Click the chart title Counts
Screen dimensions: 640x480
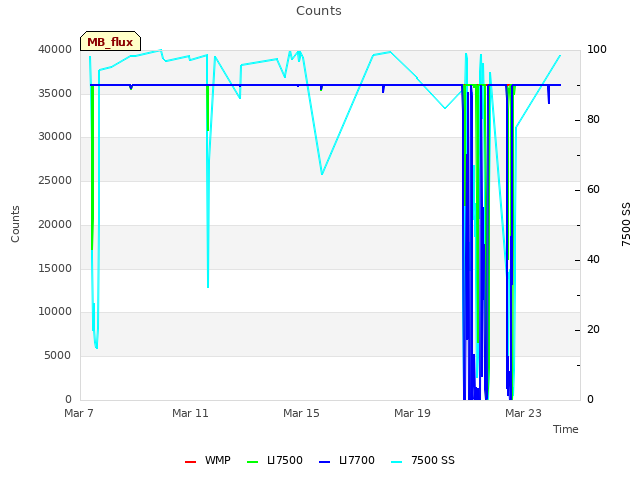pyautogui.click(x=319, y=11)
